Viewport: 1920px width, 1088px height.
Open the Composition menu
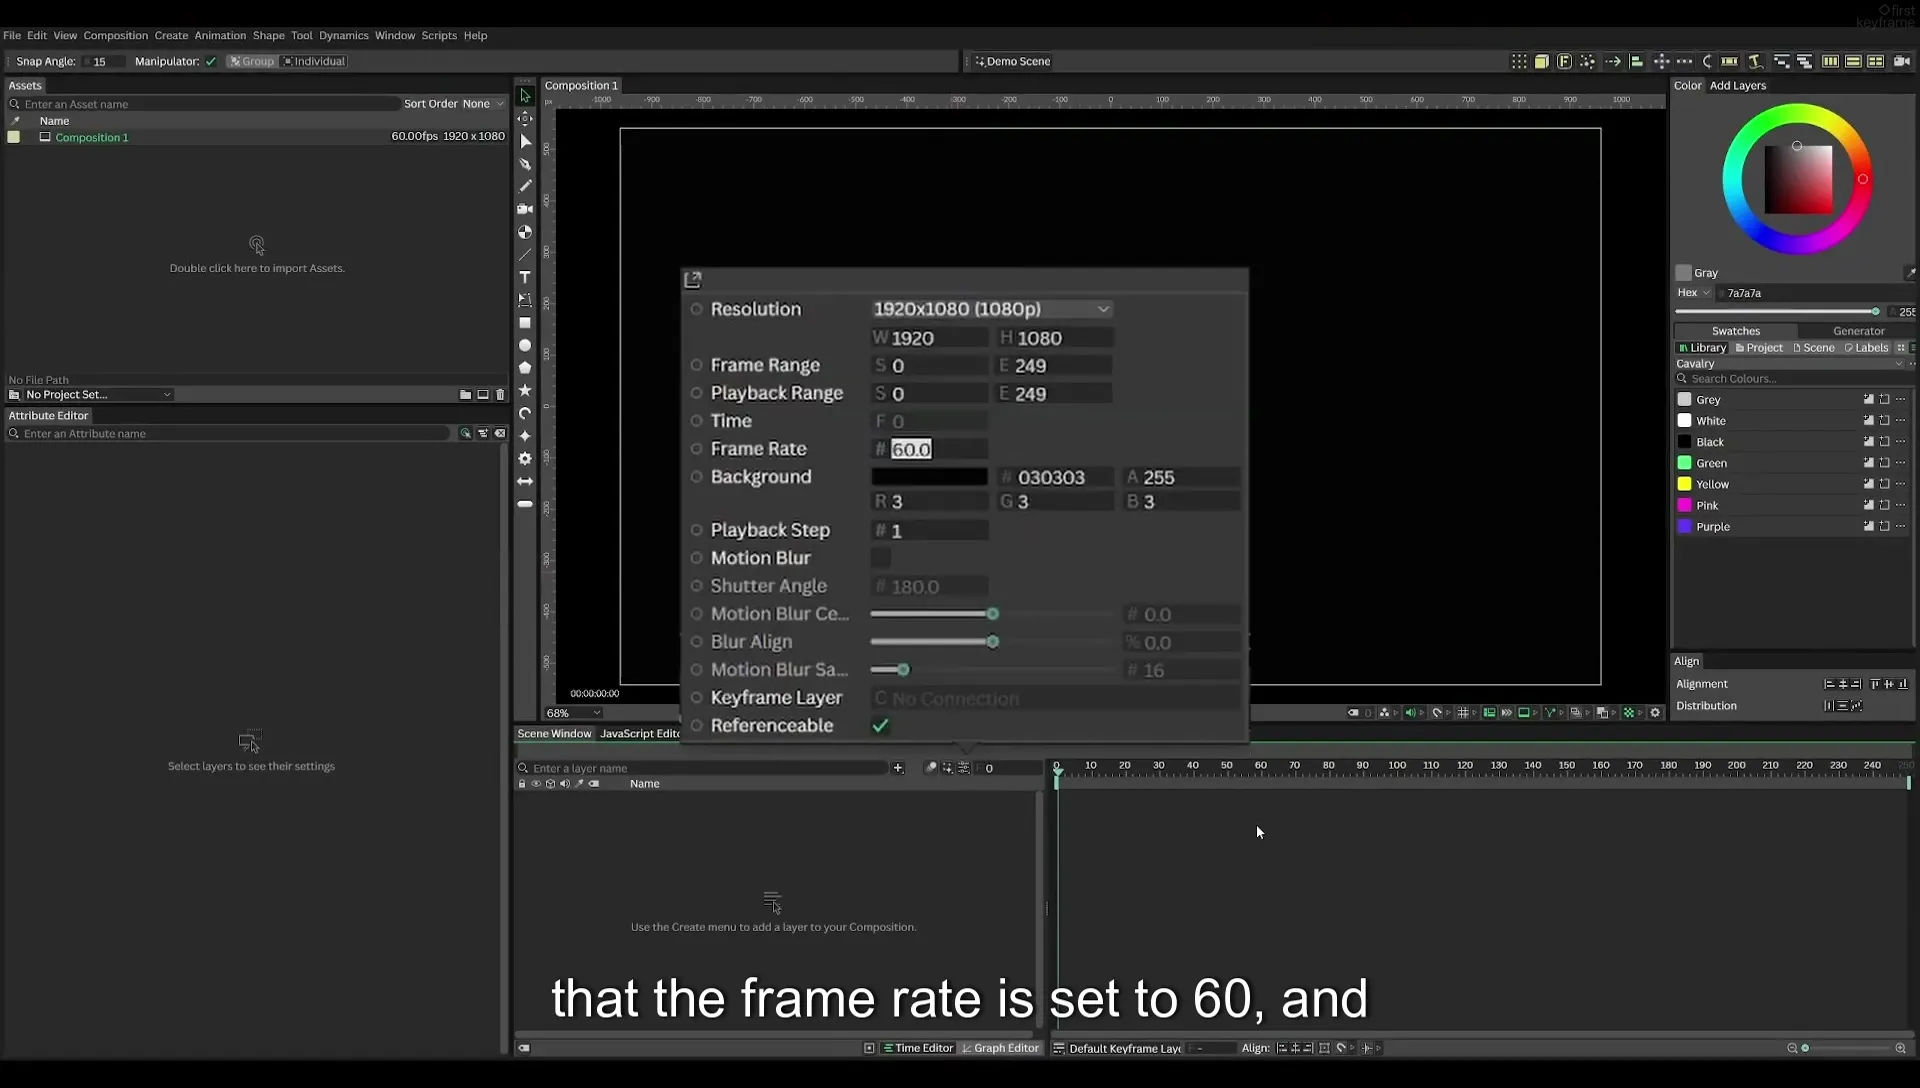click(x=115, y=35)
